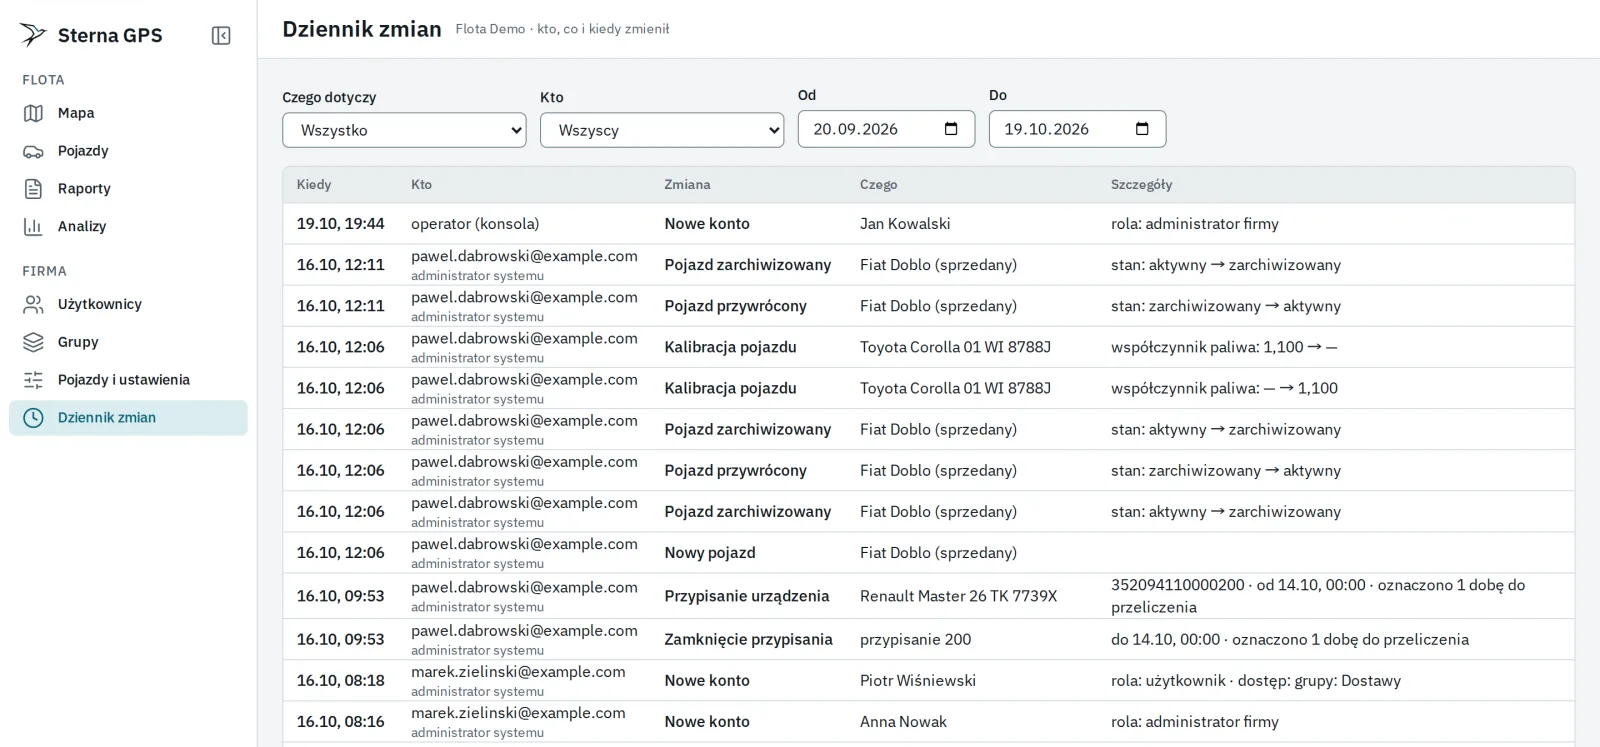Click 'współczynnik paliwa: 1,100 → —' details
Screen dimensions: 1600x747
click(1224, 347)
